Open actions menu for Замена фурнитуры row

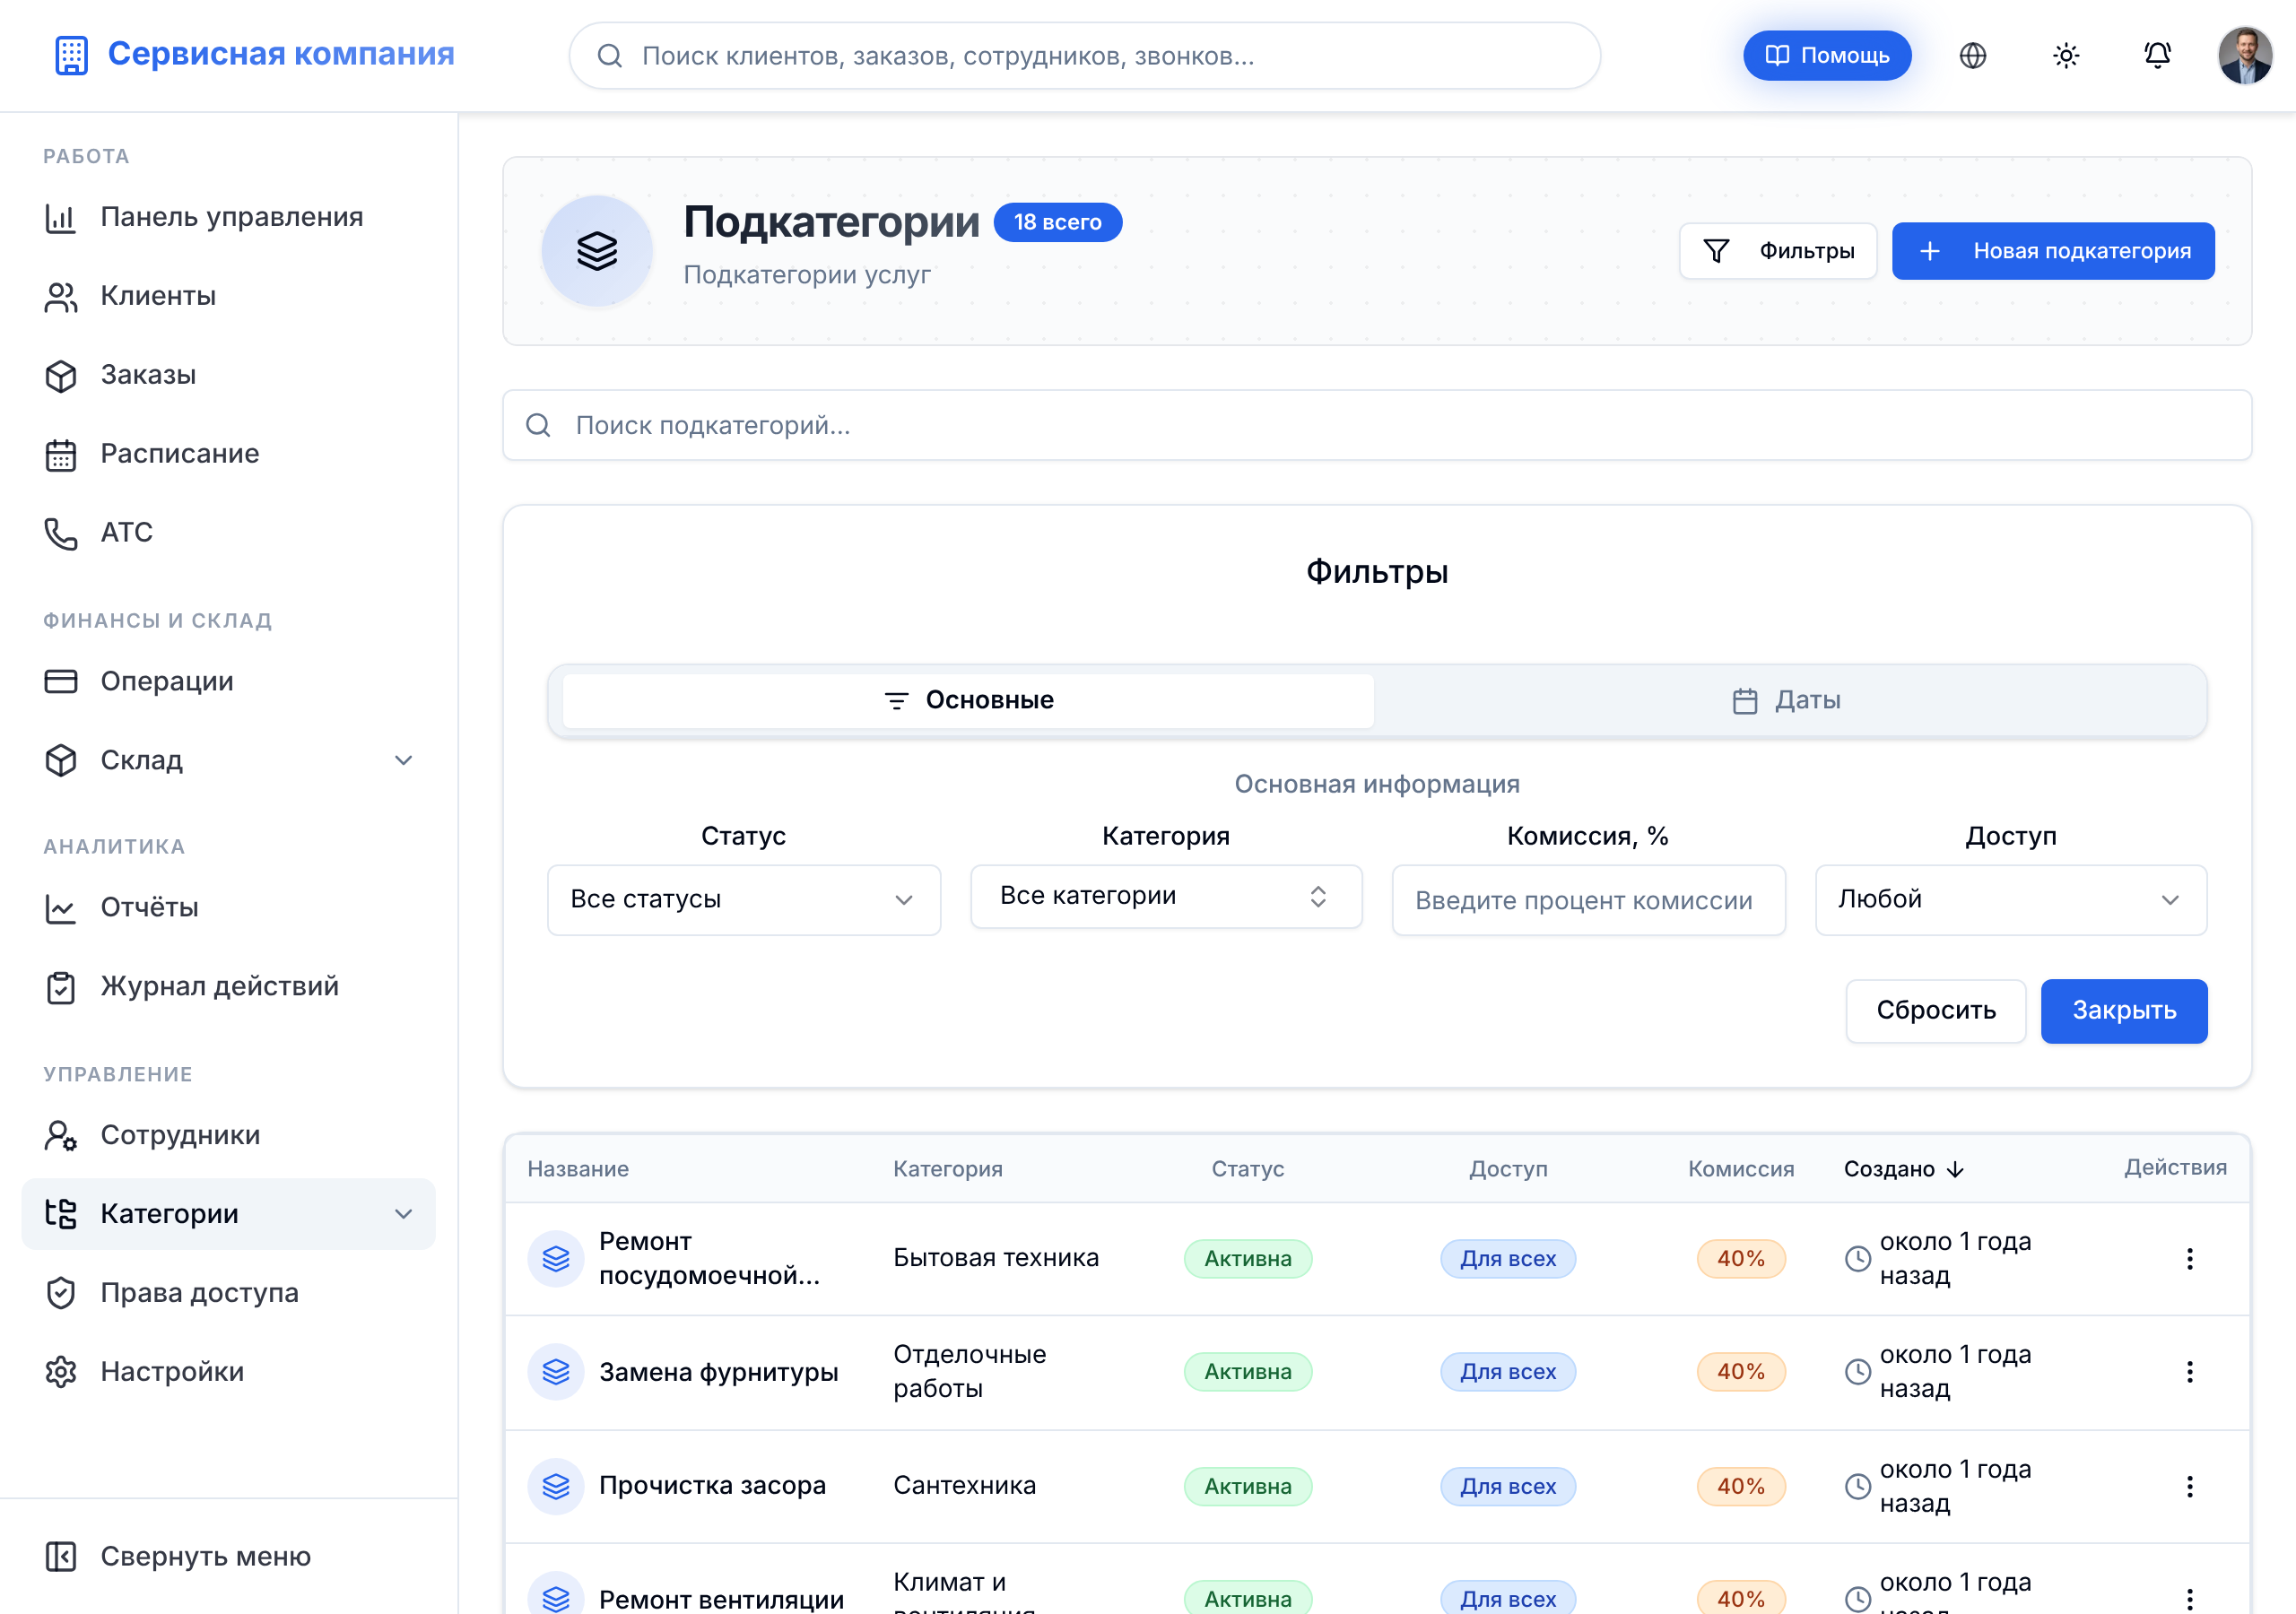click(x=2189, y=1371)
